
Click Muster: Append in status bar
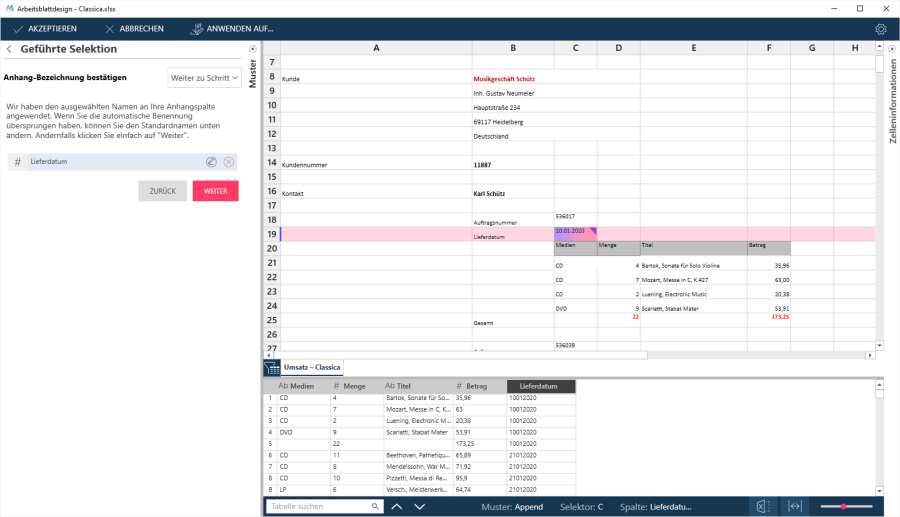coord(512,507)
